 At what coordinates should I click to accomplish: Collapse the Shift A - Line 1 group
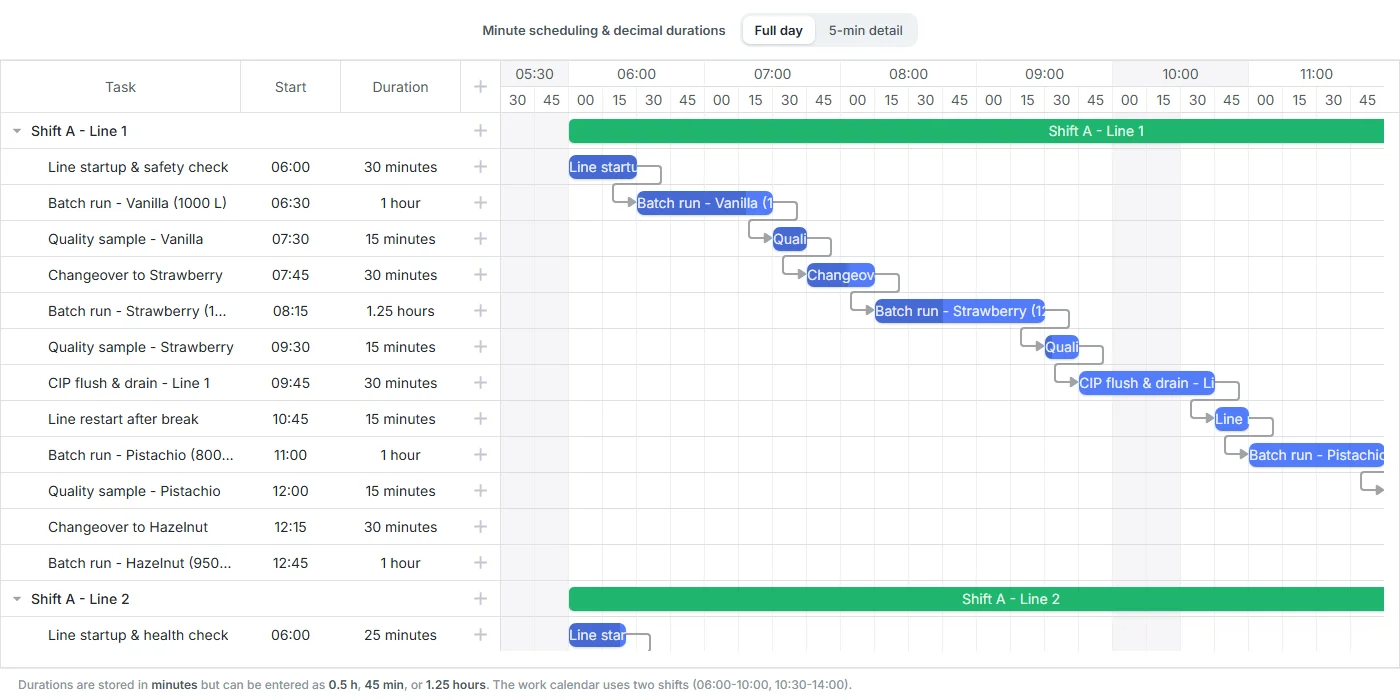17,131
